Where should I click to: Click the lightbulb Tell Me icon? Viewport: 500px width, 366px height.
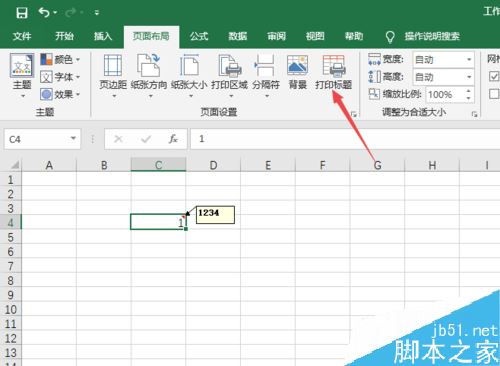pyautogui.click(x=390, y=37)
